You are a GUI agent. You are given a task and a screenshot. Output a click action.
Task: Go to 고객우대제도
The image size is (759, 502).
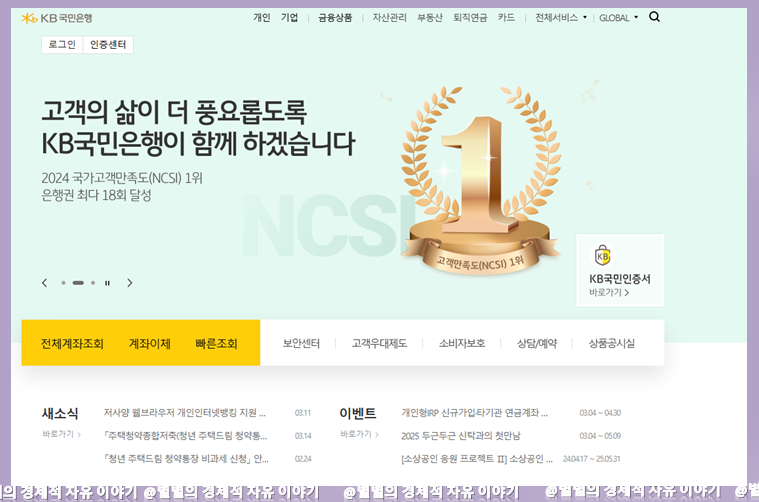[379, 343]
